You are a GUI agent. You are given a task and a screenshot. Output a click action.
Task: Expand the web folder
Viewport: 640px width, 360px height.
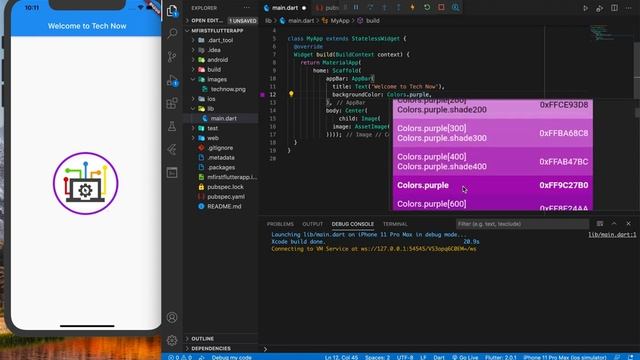(213, 138)
